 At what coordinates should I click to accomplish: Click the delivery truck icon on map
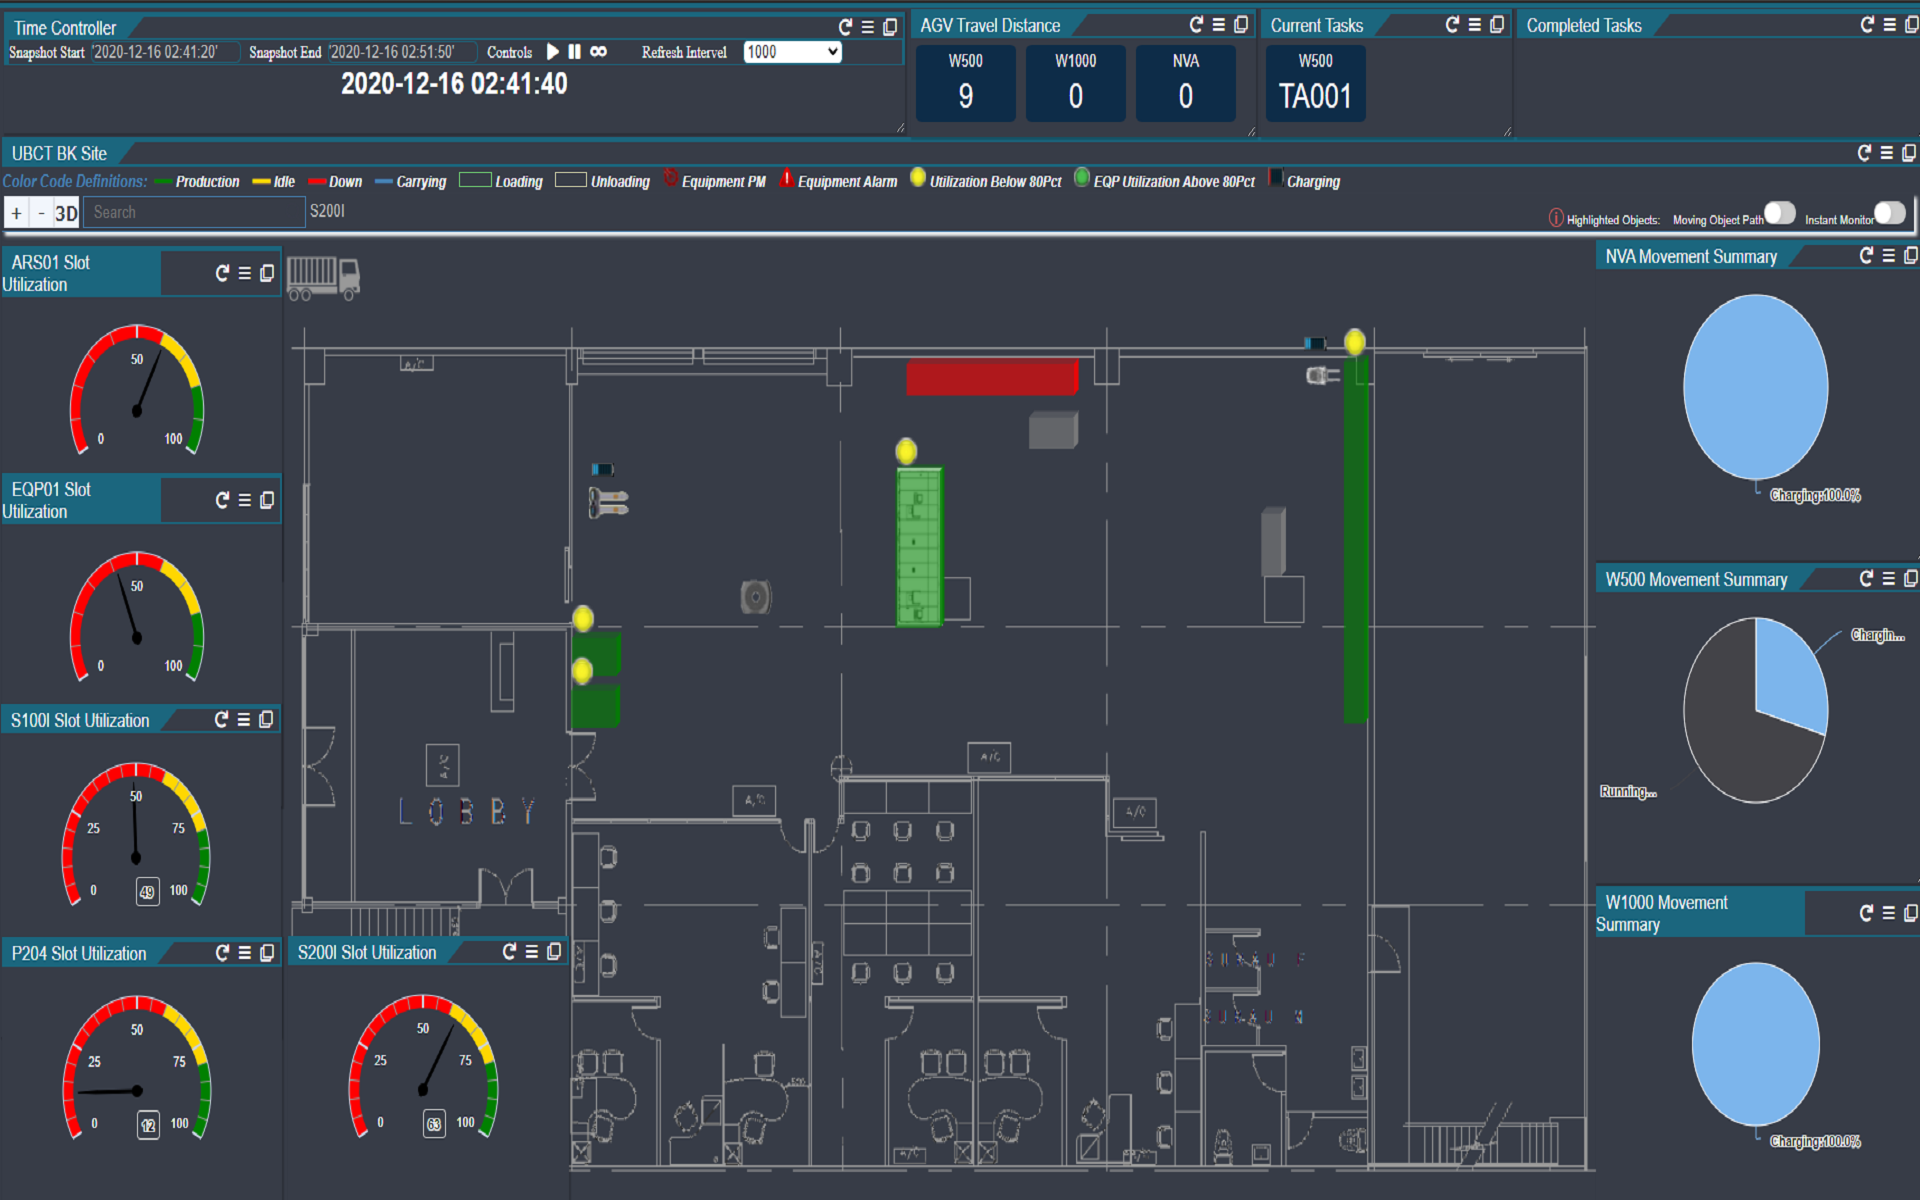(x=323, y=278)
